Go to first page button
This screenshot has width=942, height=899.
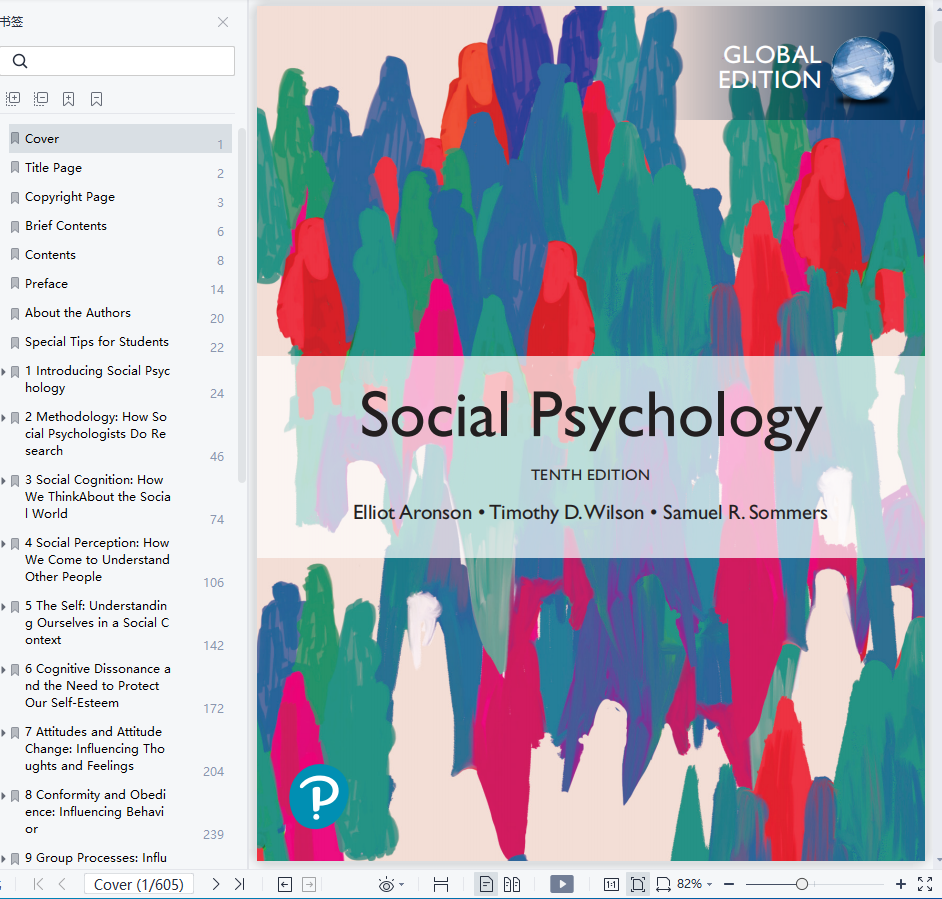pyautogui.click(x=38, y=884)
